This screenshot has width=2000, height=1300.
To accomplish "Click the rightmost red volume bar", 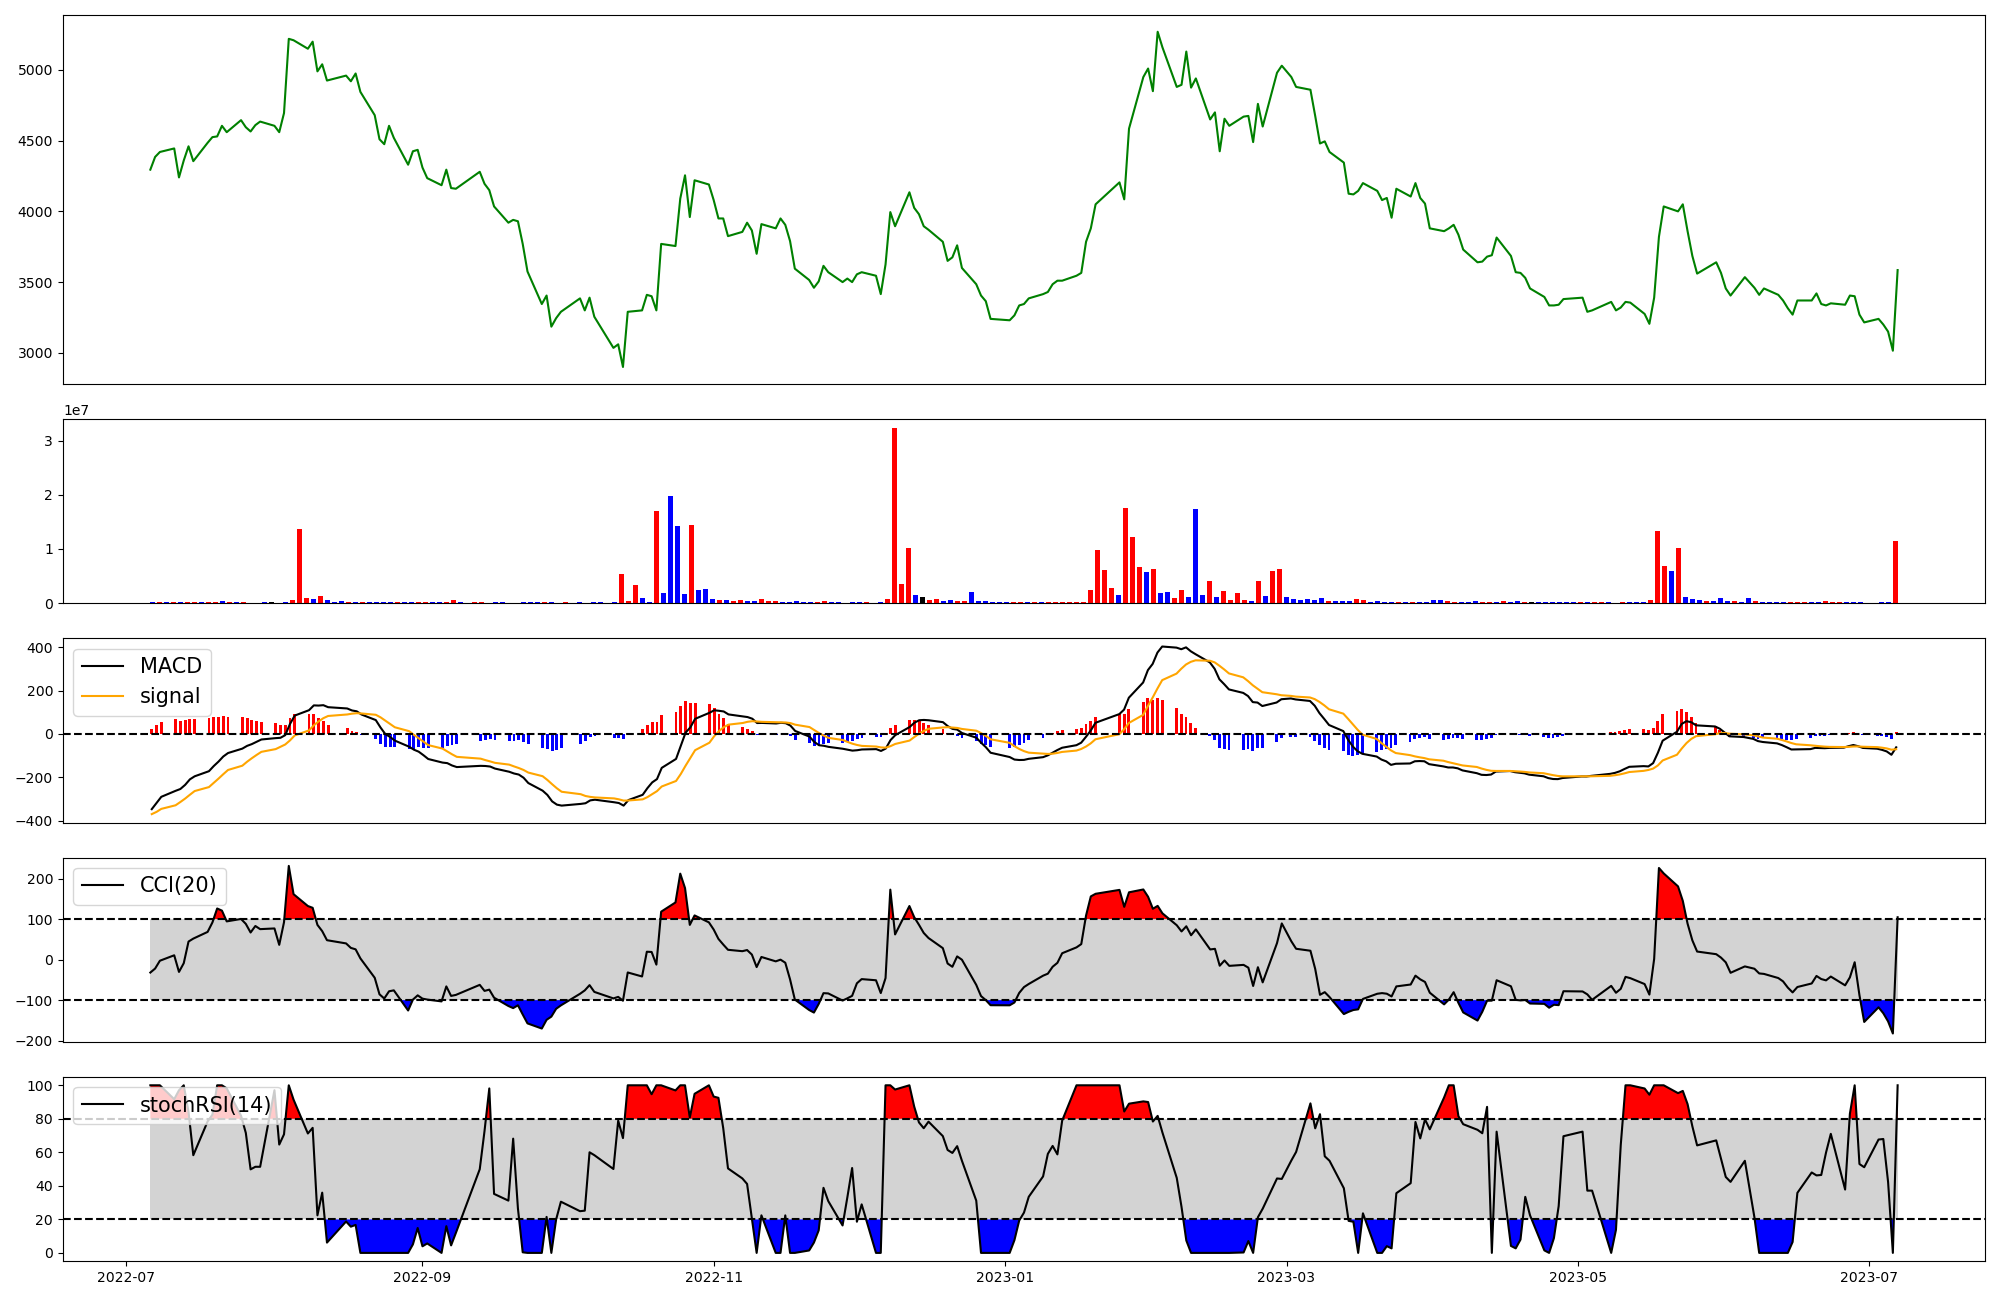I will (x=1895, y=572).
